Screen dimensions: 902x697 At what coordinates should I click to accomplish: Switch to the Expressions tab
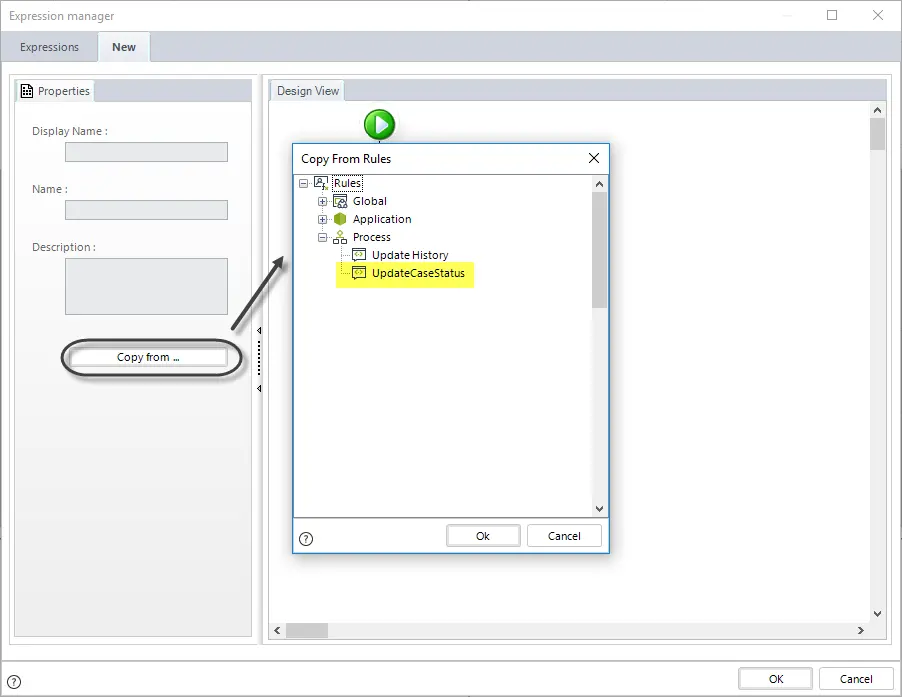pyautogui.click(x=49, y=47)
